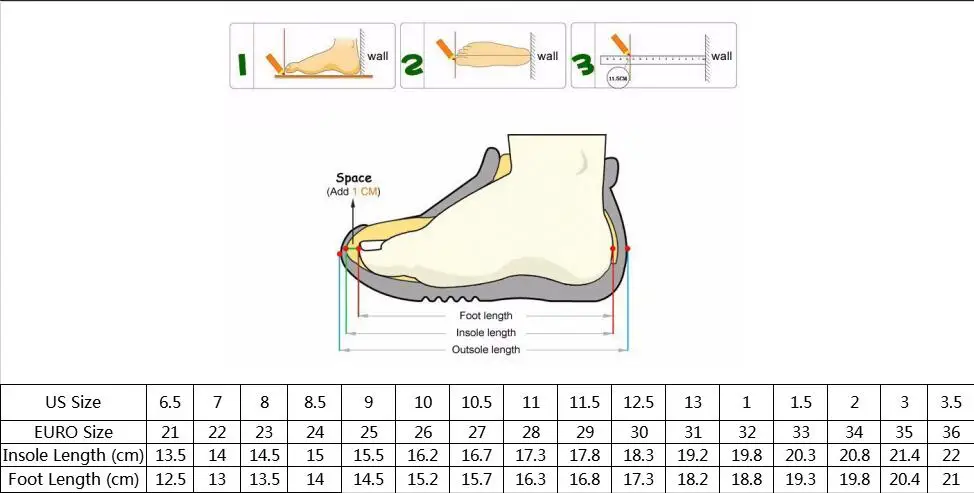Click the step 2 top-view foot diagram
Image resolution: width=974 pixels, height=493 pixels.
(x=483, y=56)
